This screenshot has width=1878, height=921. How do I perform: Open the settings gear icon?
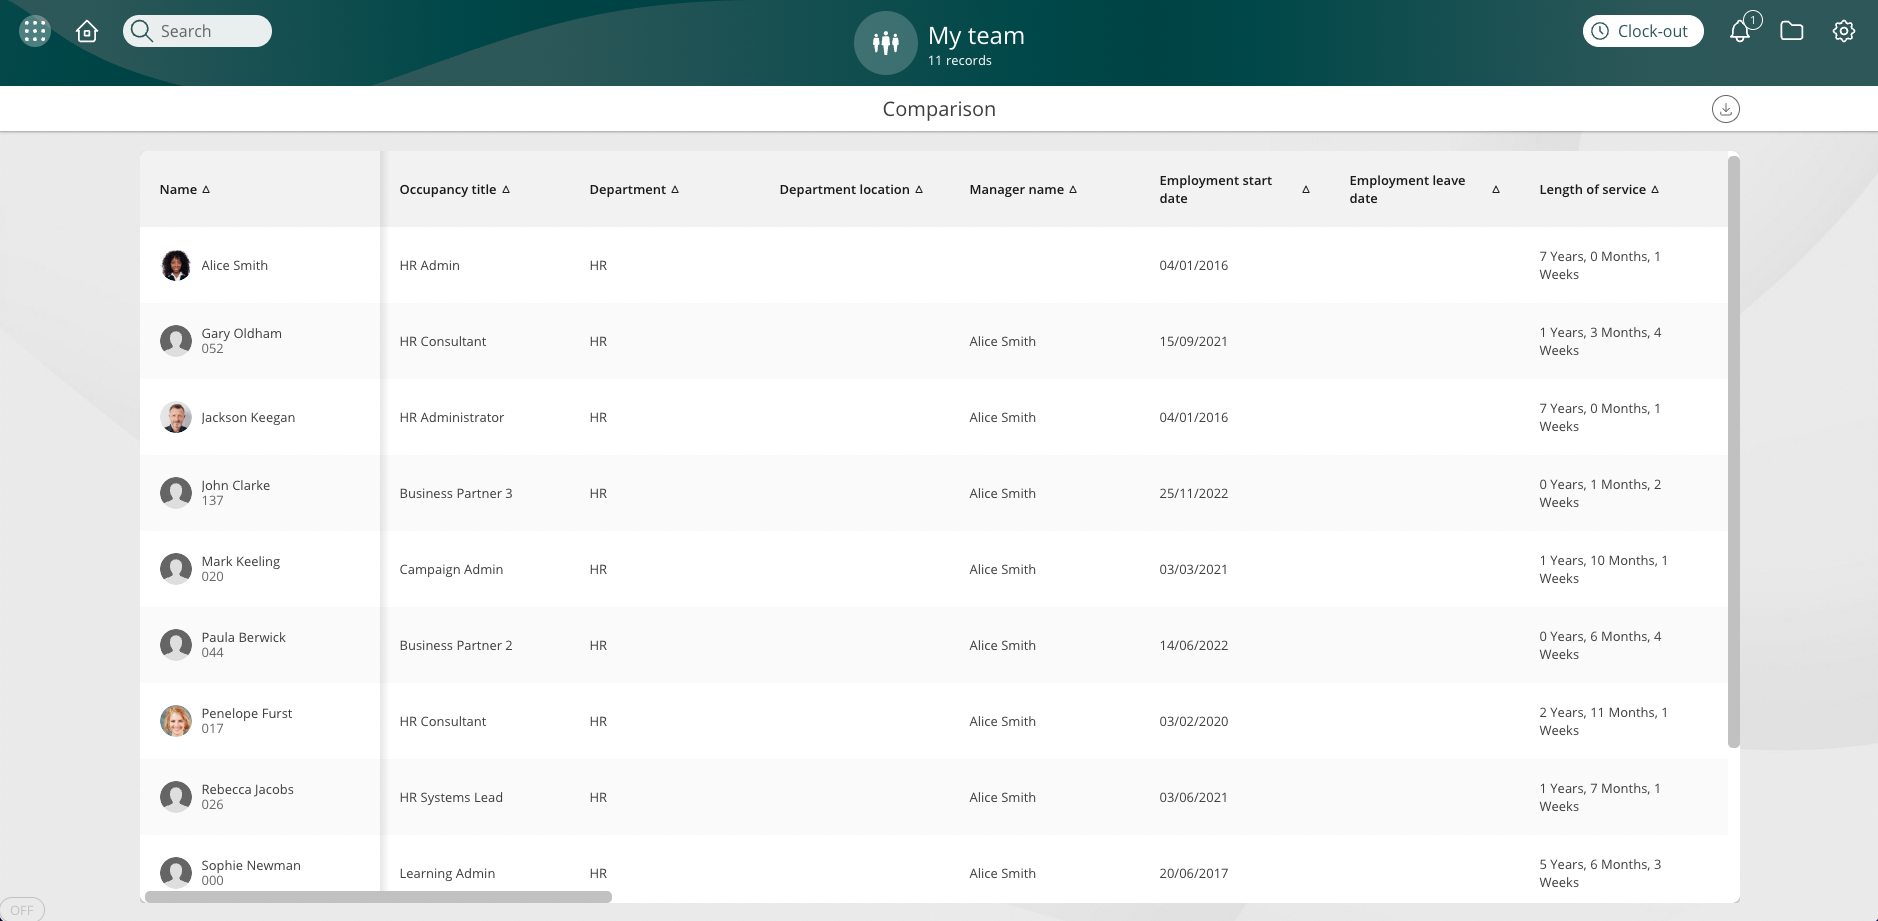click(x=1844, y=31)
